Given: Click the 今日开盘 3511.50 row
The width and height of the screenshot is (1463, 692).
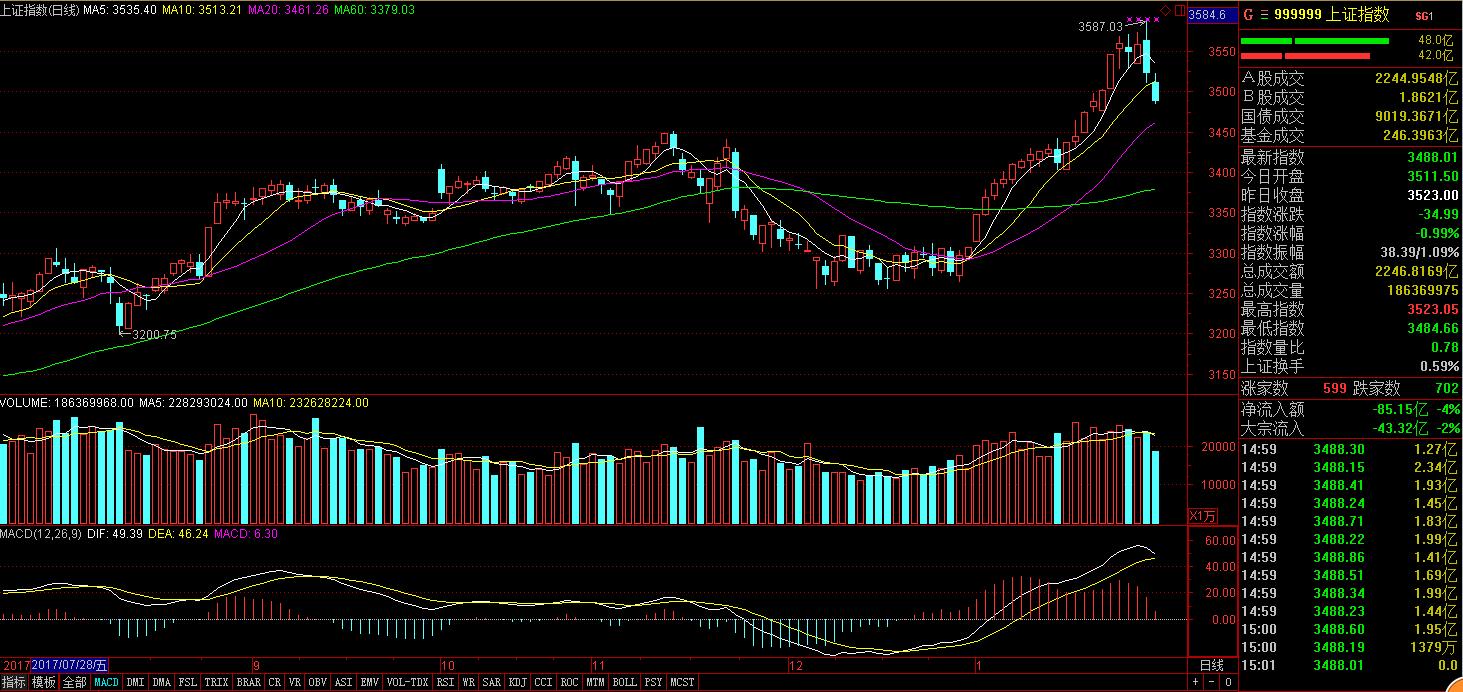Looking at the screenshot, I should point(1350,176).
